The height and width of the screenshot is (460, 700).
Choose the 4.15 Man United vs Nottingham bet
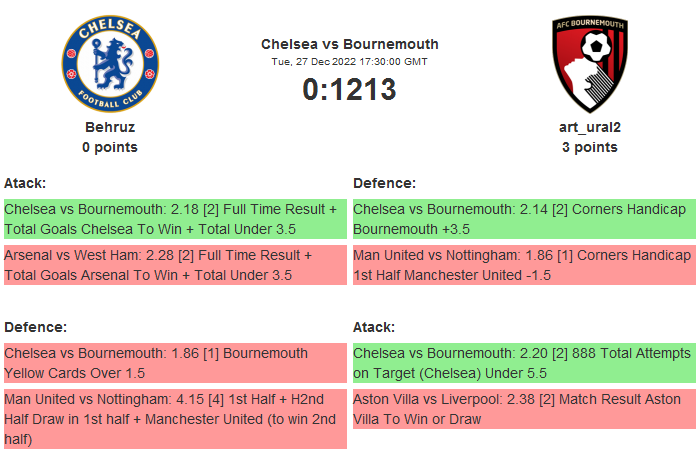click(174, 418)
